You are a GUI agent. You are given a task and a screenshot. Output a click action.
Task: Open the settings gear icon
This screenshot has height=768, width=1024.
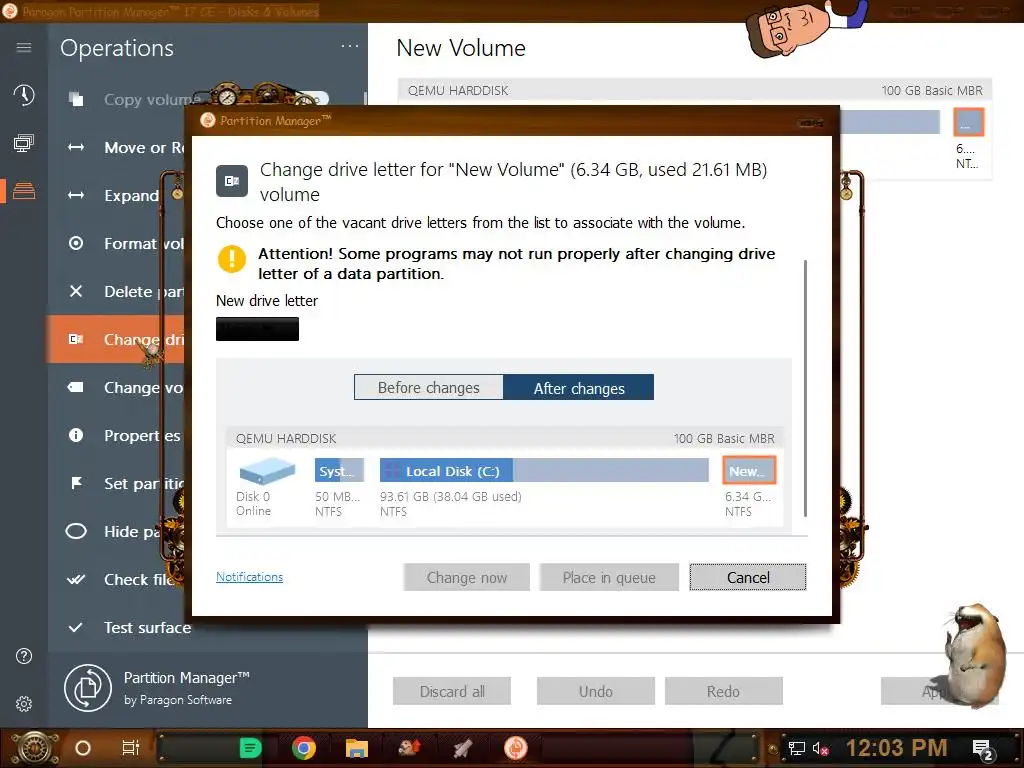pyautogui.click(x=24, y=704)
